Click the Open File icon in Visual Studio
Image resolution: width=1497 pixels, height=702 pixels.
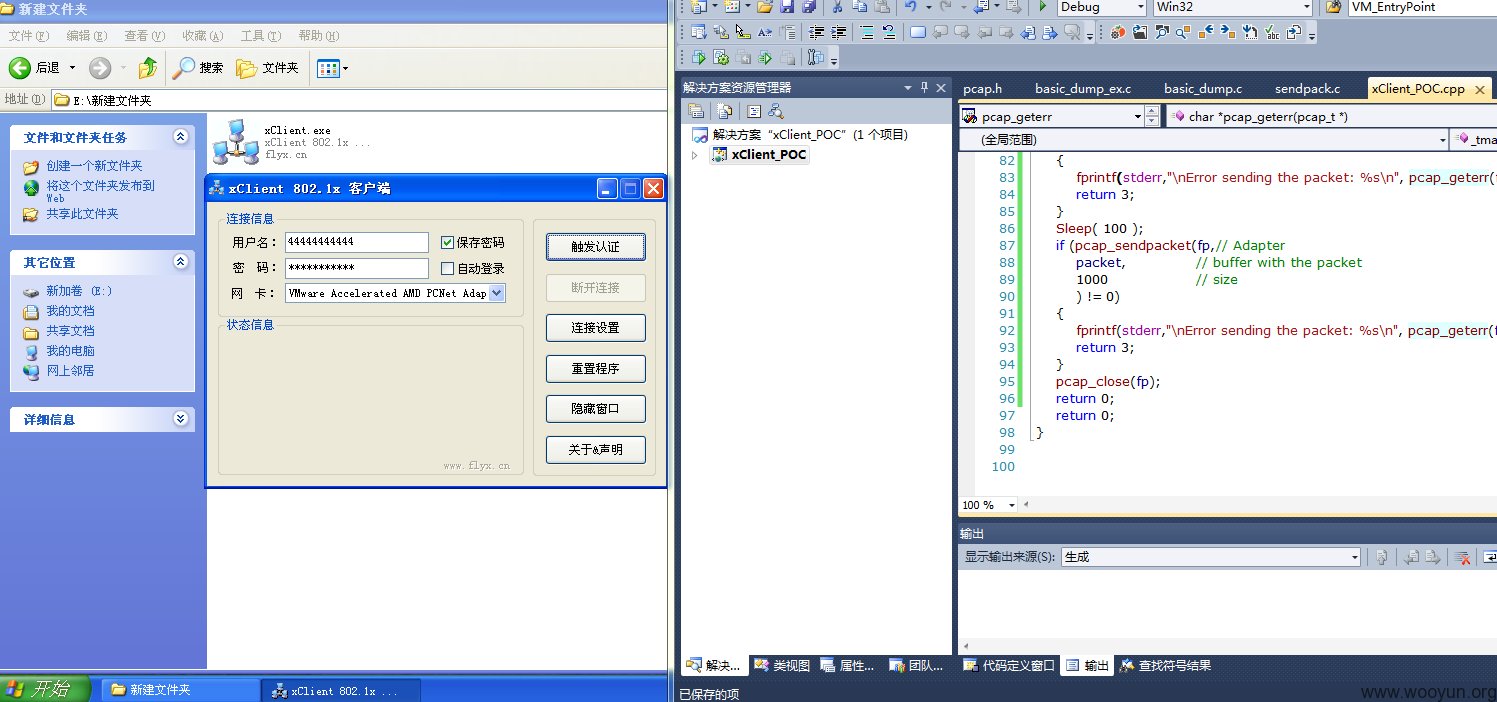tap(765, 6)
